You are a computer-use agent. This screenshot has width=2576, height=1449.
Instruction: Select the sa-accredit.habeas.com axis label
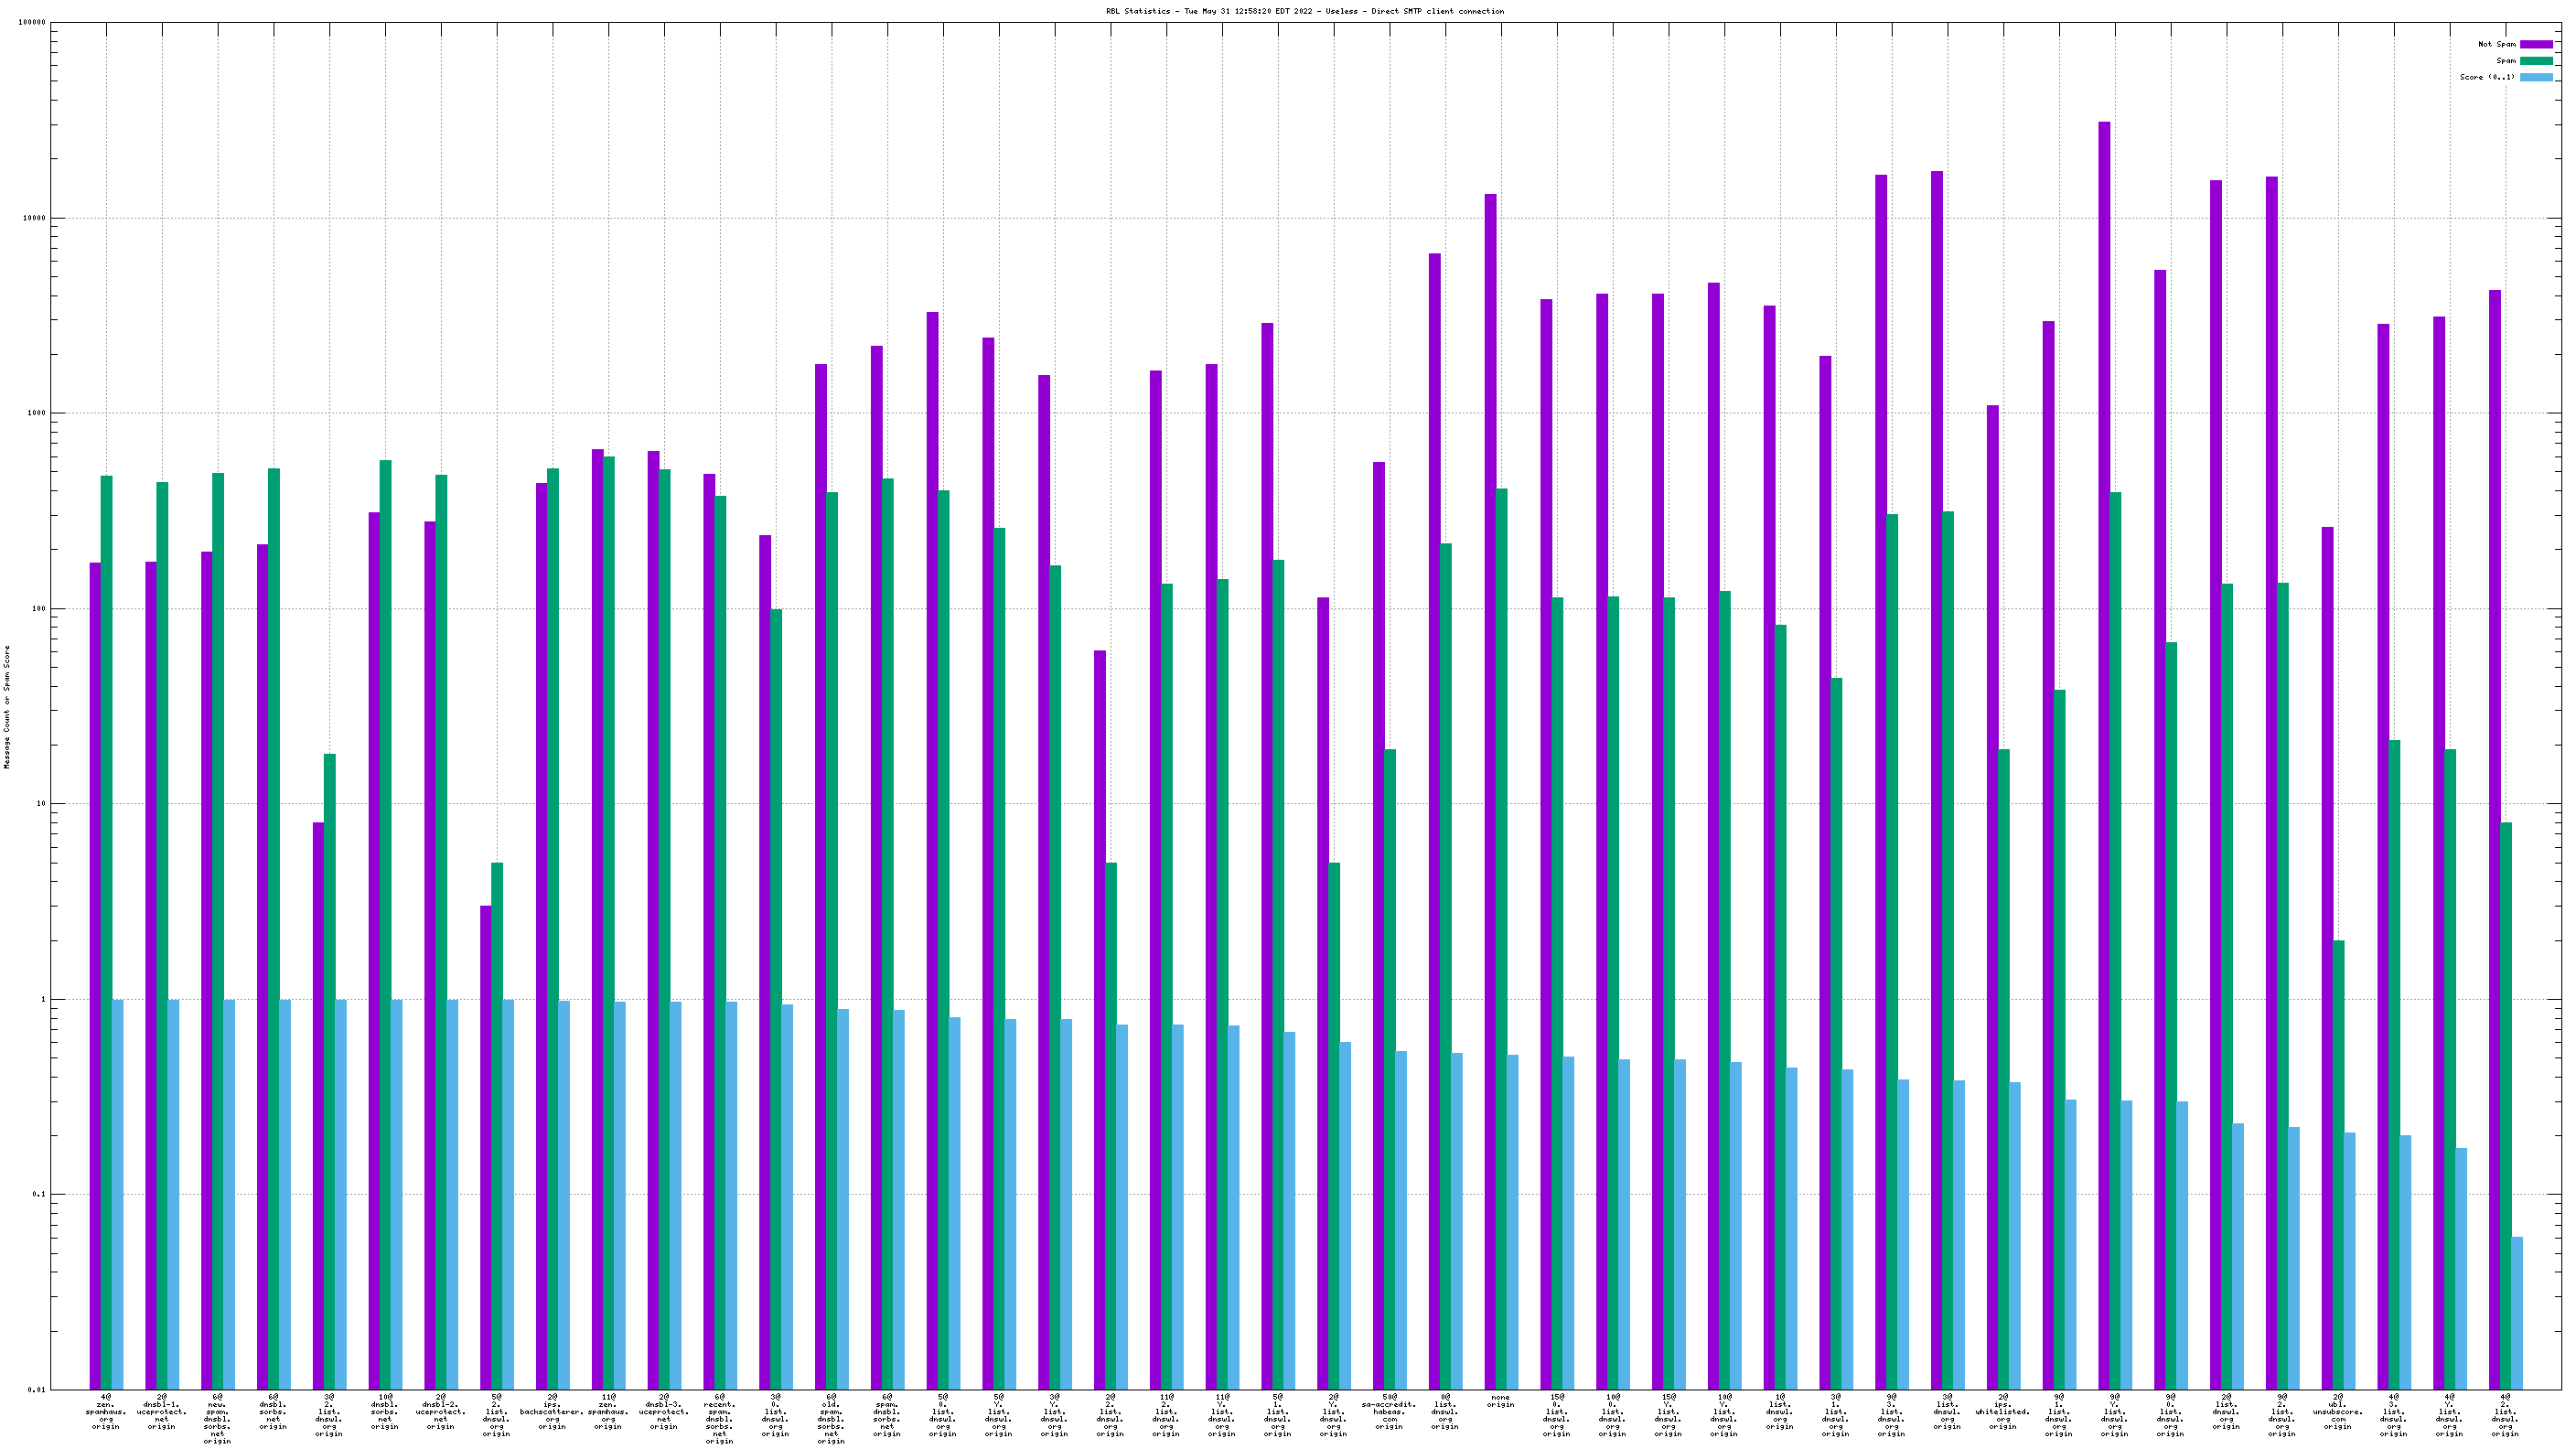1389,1411
